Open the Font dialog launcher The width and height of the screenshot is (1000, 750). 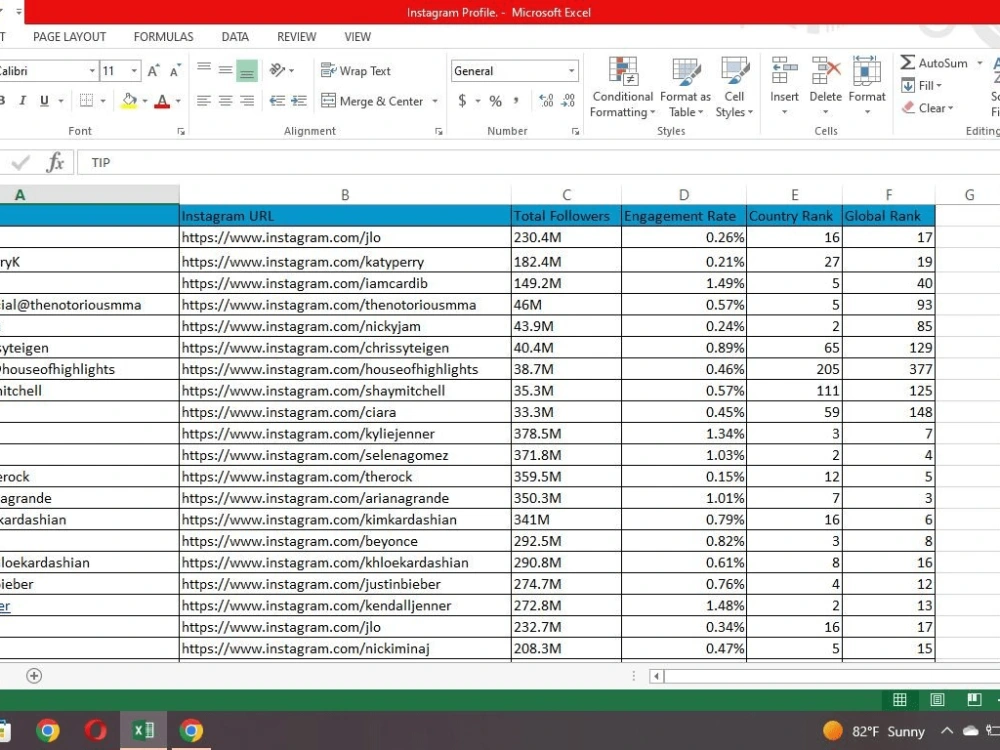181,131
